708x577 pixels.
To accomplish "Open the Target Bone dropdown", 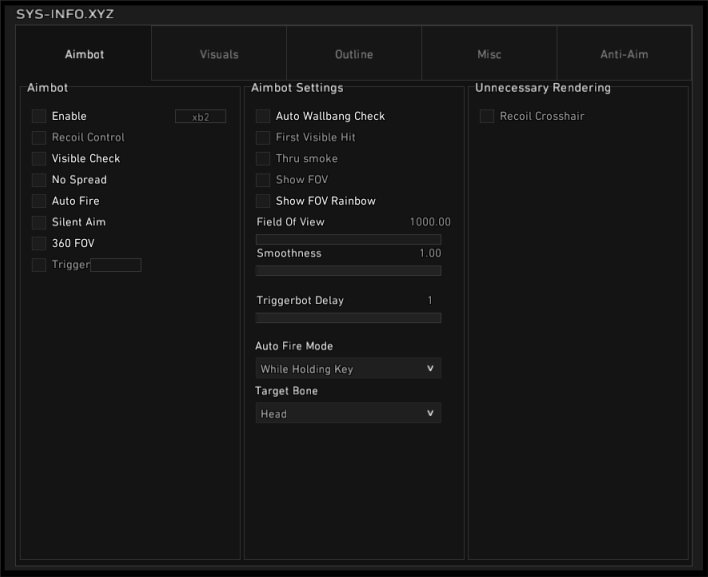I will pyautogui.click(x=348, y=413).
